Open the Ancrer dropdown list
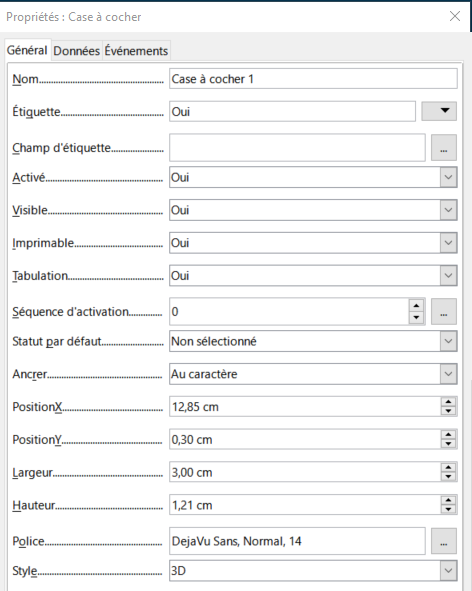The height and width of the screenshot is (591, 472). pyautogui.click(x=448, y=374)
